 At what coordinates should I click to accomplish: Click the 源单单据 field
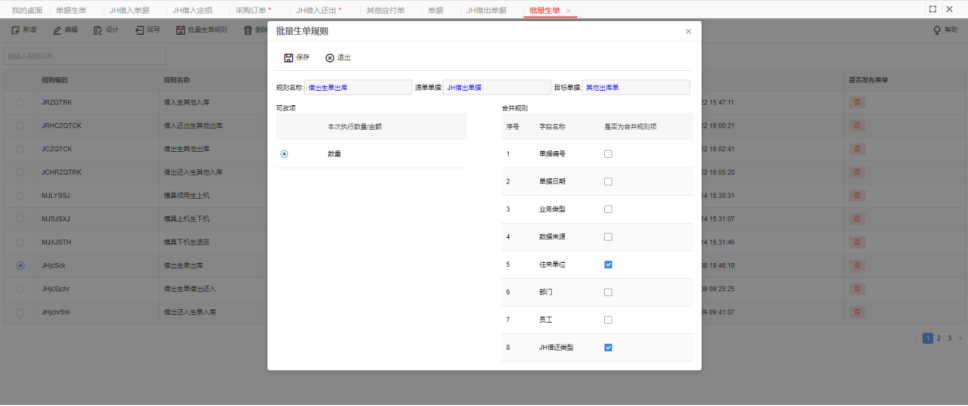click(496, 88)
